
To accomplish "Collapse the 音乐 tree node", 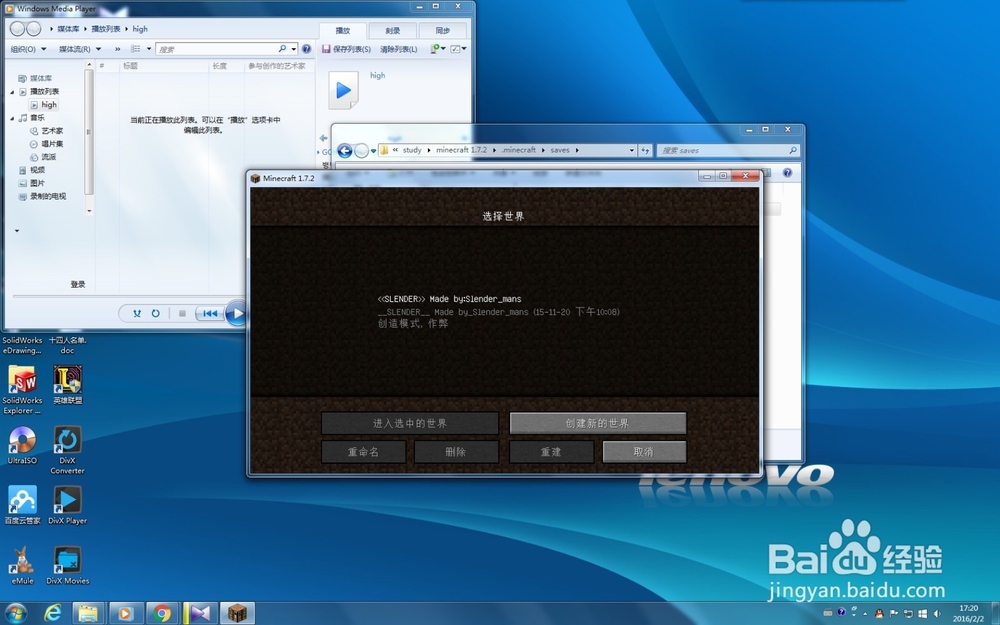I will (12, 118).
